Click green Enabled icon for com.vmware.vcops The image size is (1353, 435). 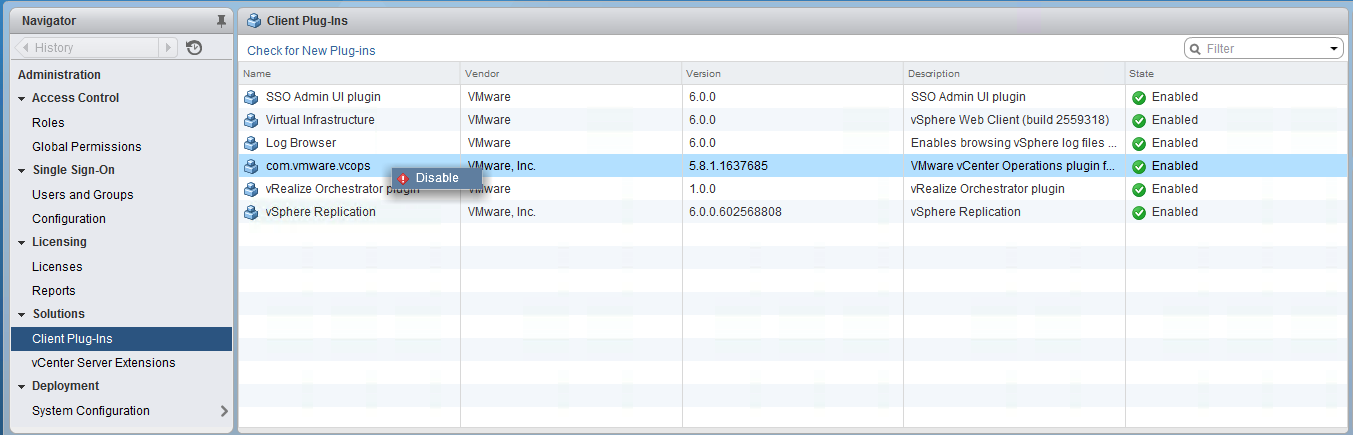tap(1139, 167)
